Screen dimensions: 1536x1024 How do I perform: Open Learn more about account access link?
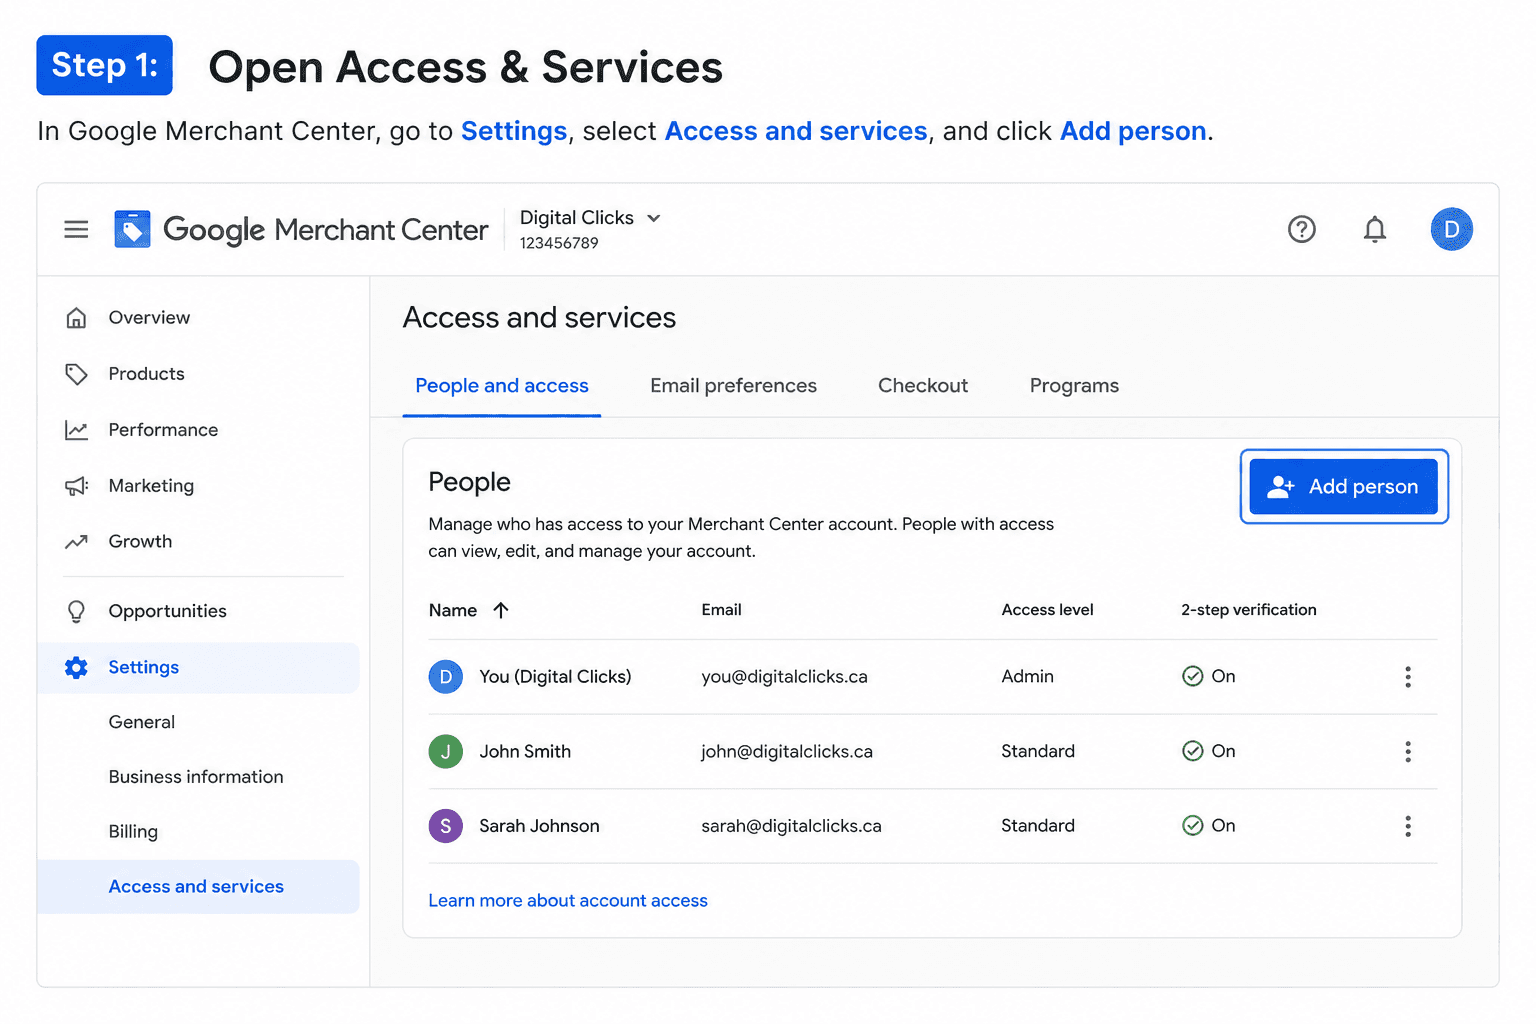click(x=568, y=901)
